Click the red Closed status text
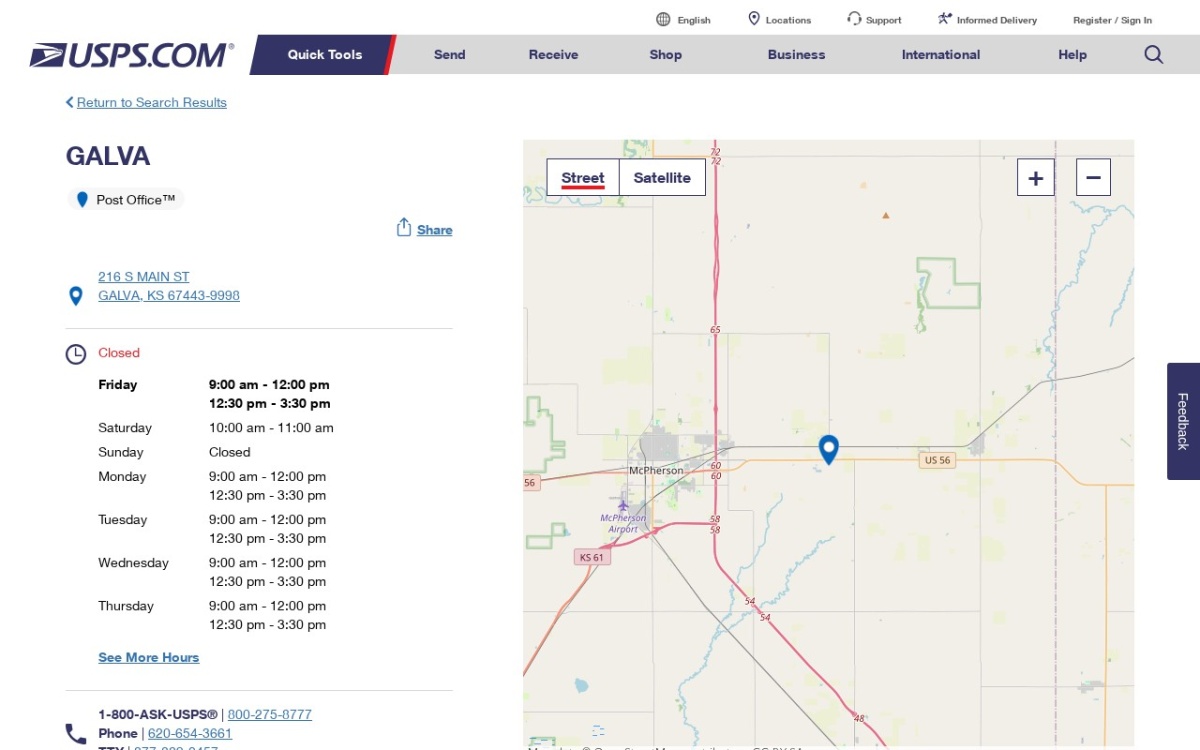Screen dimensions: 1200x750 coord(119,353)
